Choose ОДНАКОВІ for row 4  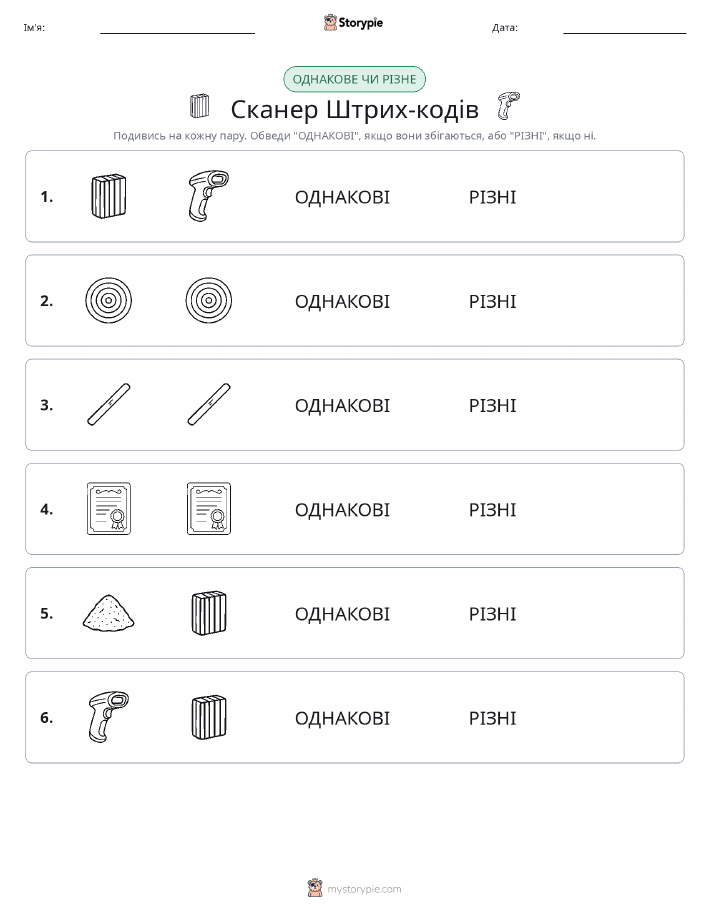pos(342,509)
